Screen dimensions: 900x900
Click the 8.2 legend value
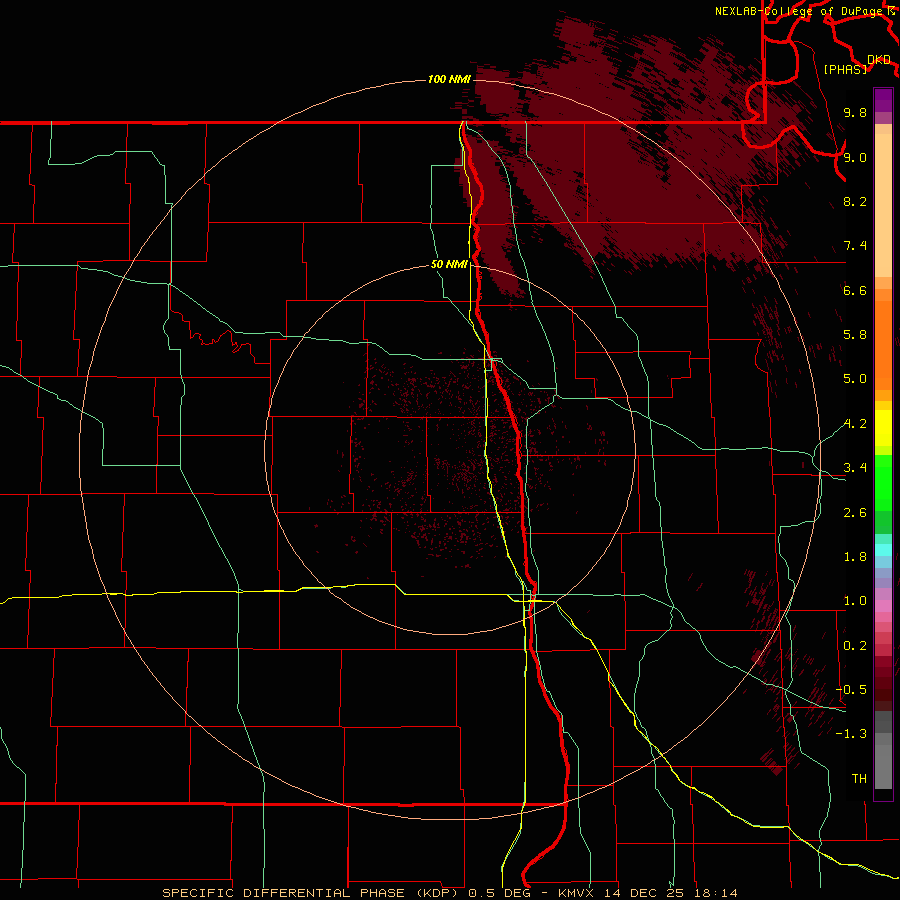pyautogui.click(x=855, y=201)
